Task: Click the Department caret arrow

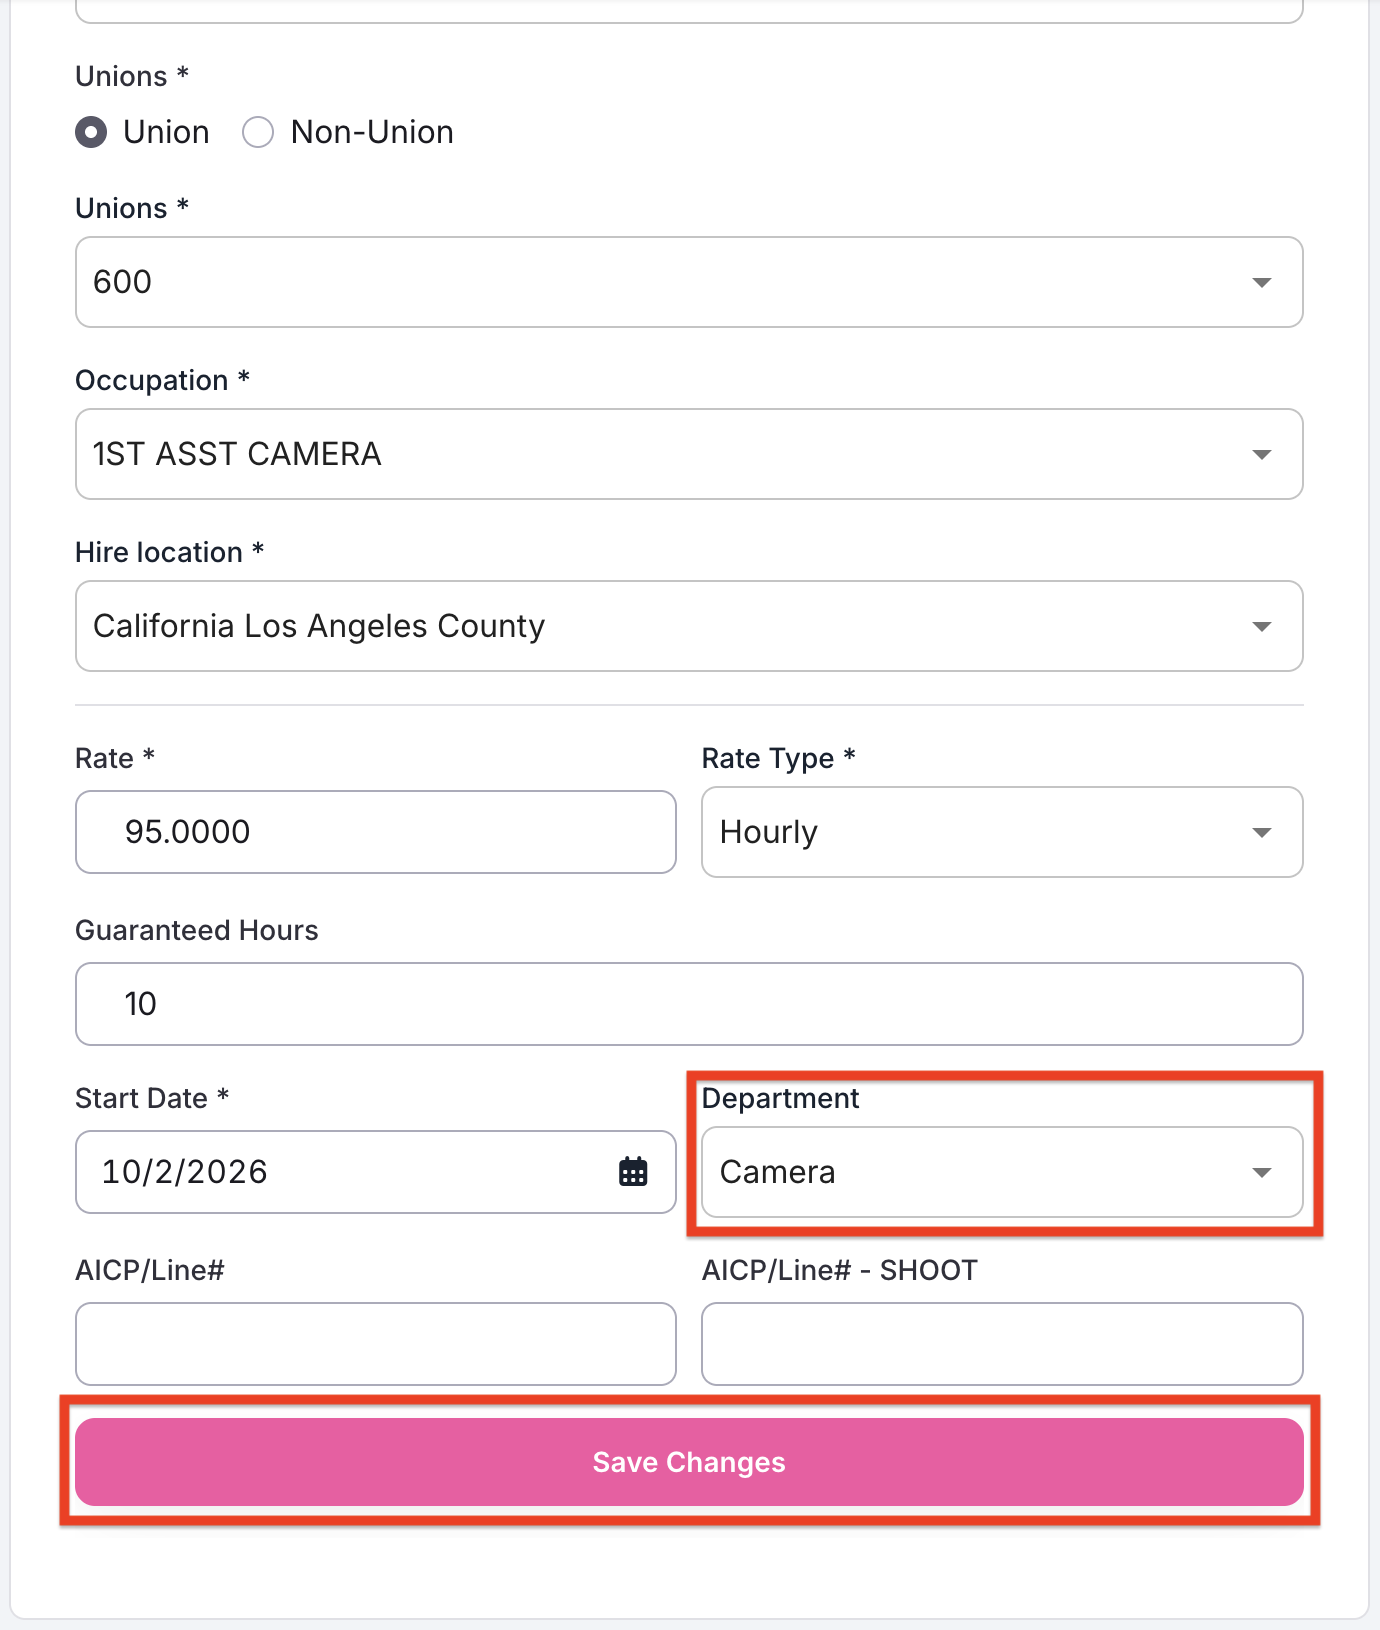Action: click(x=1262, y=1173)
